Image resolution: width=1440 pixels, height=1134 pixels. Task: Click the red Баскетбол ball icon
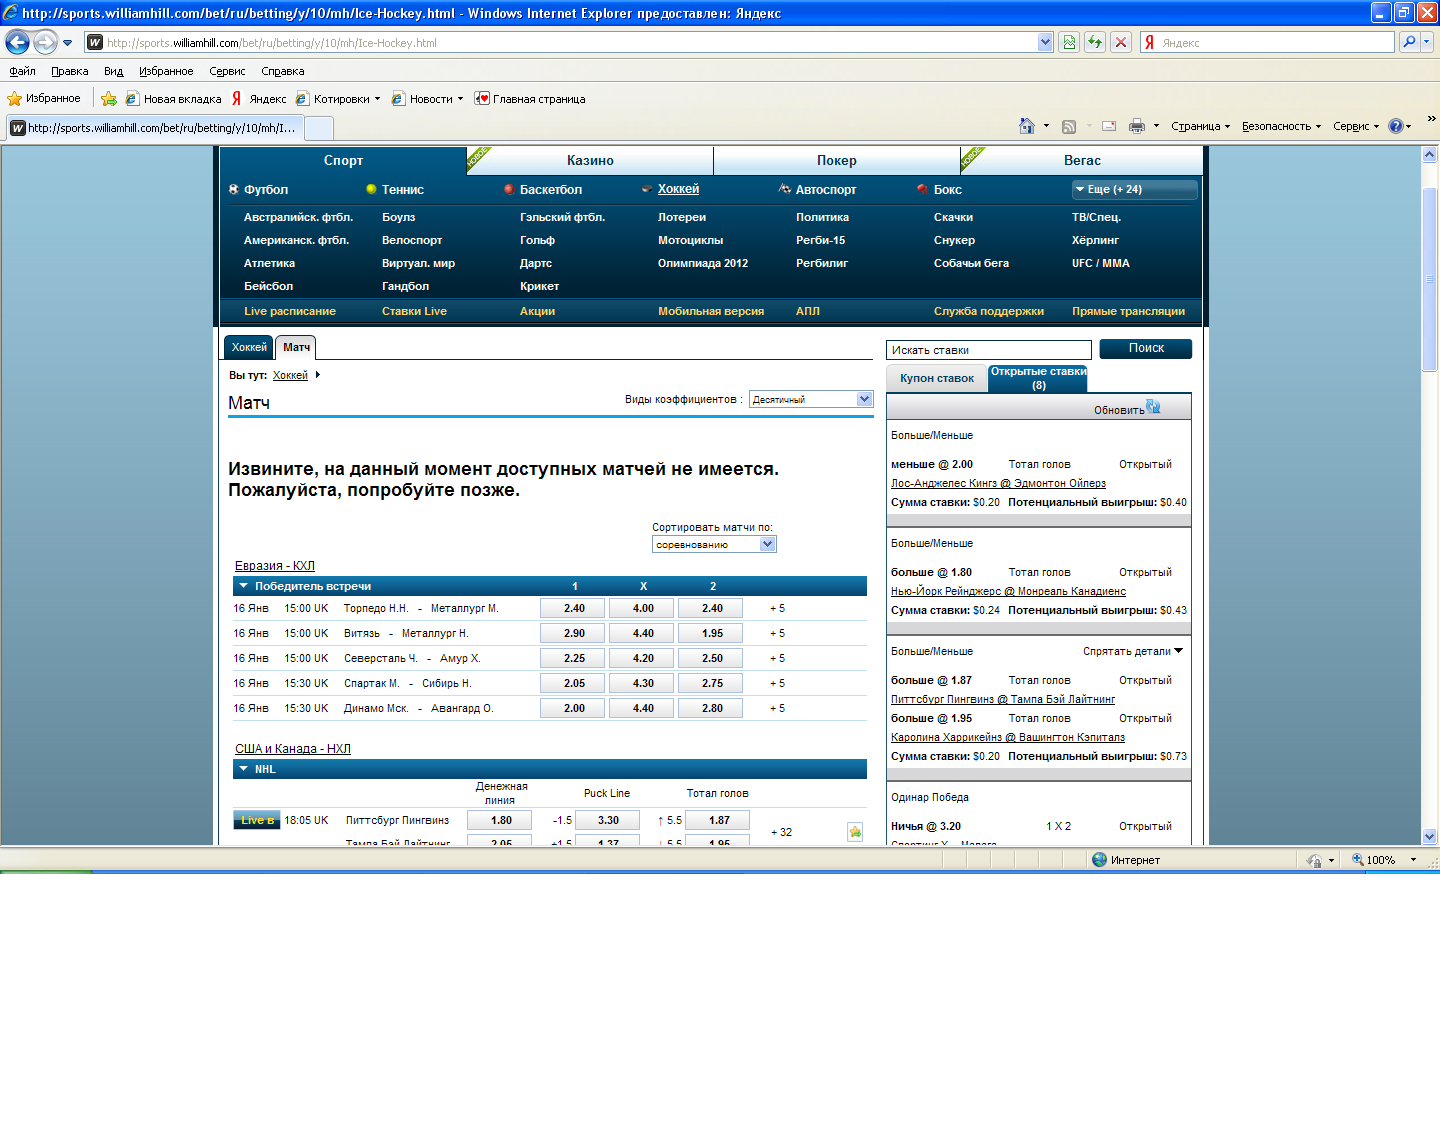pyautogui.click(x=509, y=189)
